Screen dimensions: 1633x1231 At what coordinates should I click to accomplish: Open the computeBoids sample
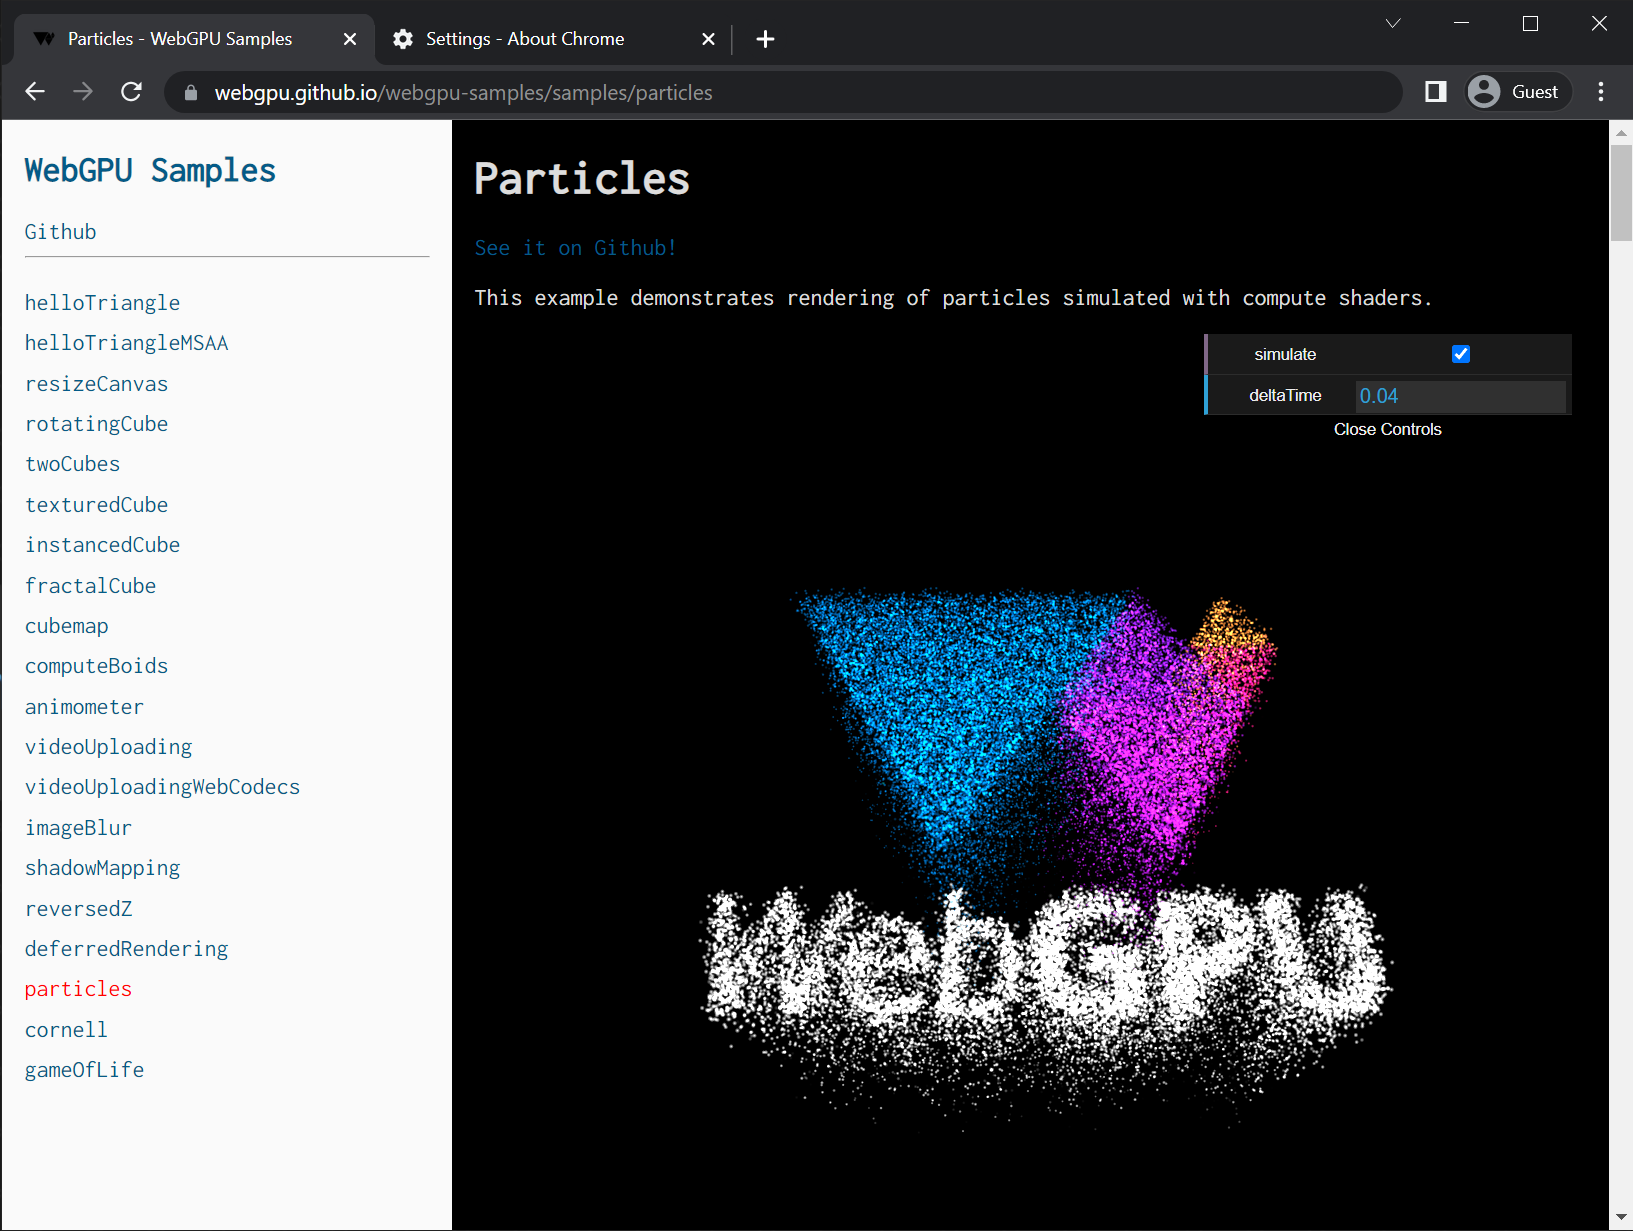point(97,666)
